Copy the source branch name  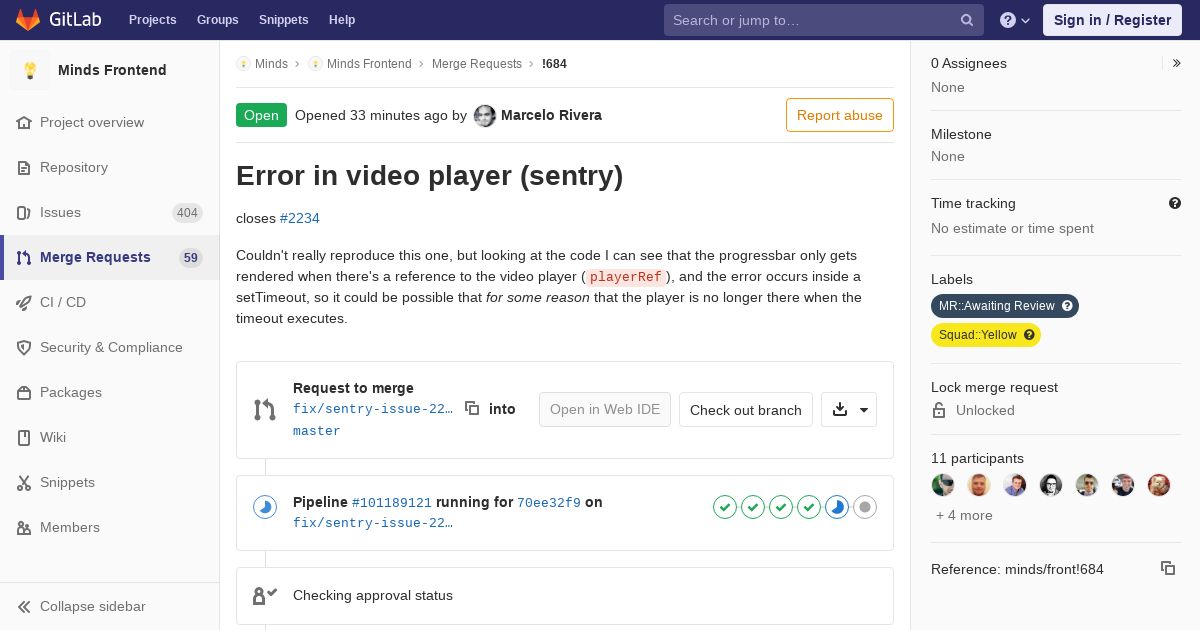tap(472, 408)
